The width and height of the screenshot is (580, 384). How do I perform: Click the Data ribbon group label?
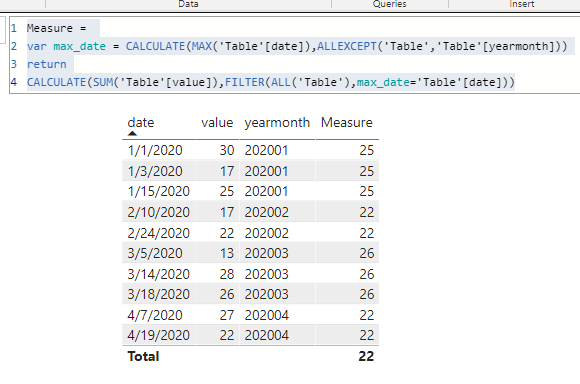(x=188, y=4)
